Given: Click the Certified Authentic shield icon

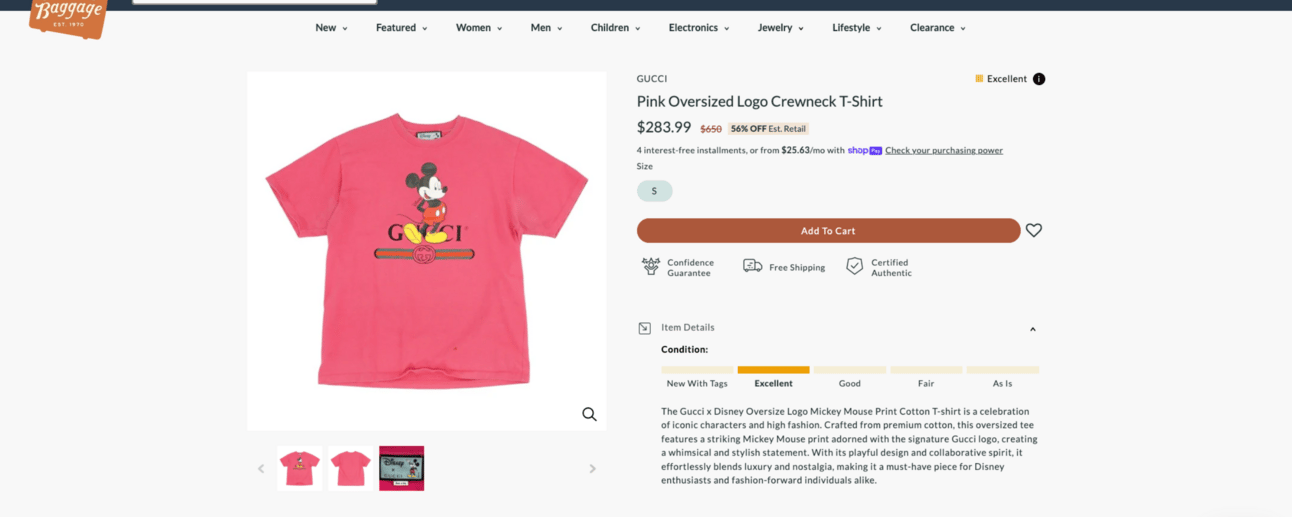Looking at the screenshot, I should 854,266.
